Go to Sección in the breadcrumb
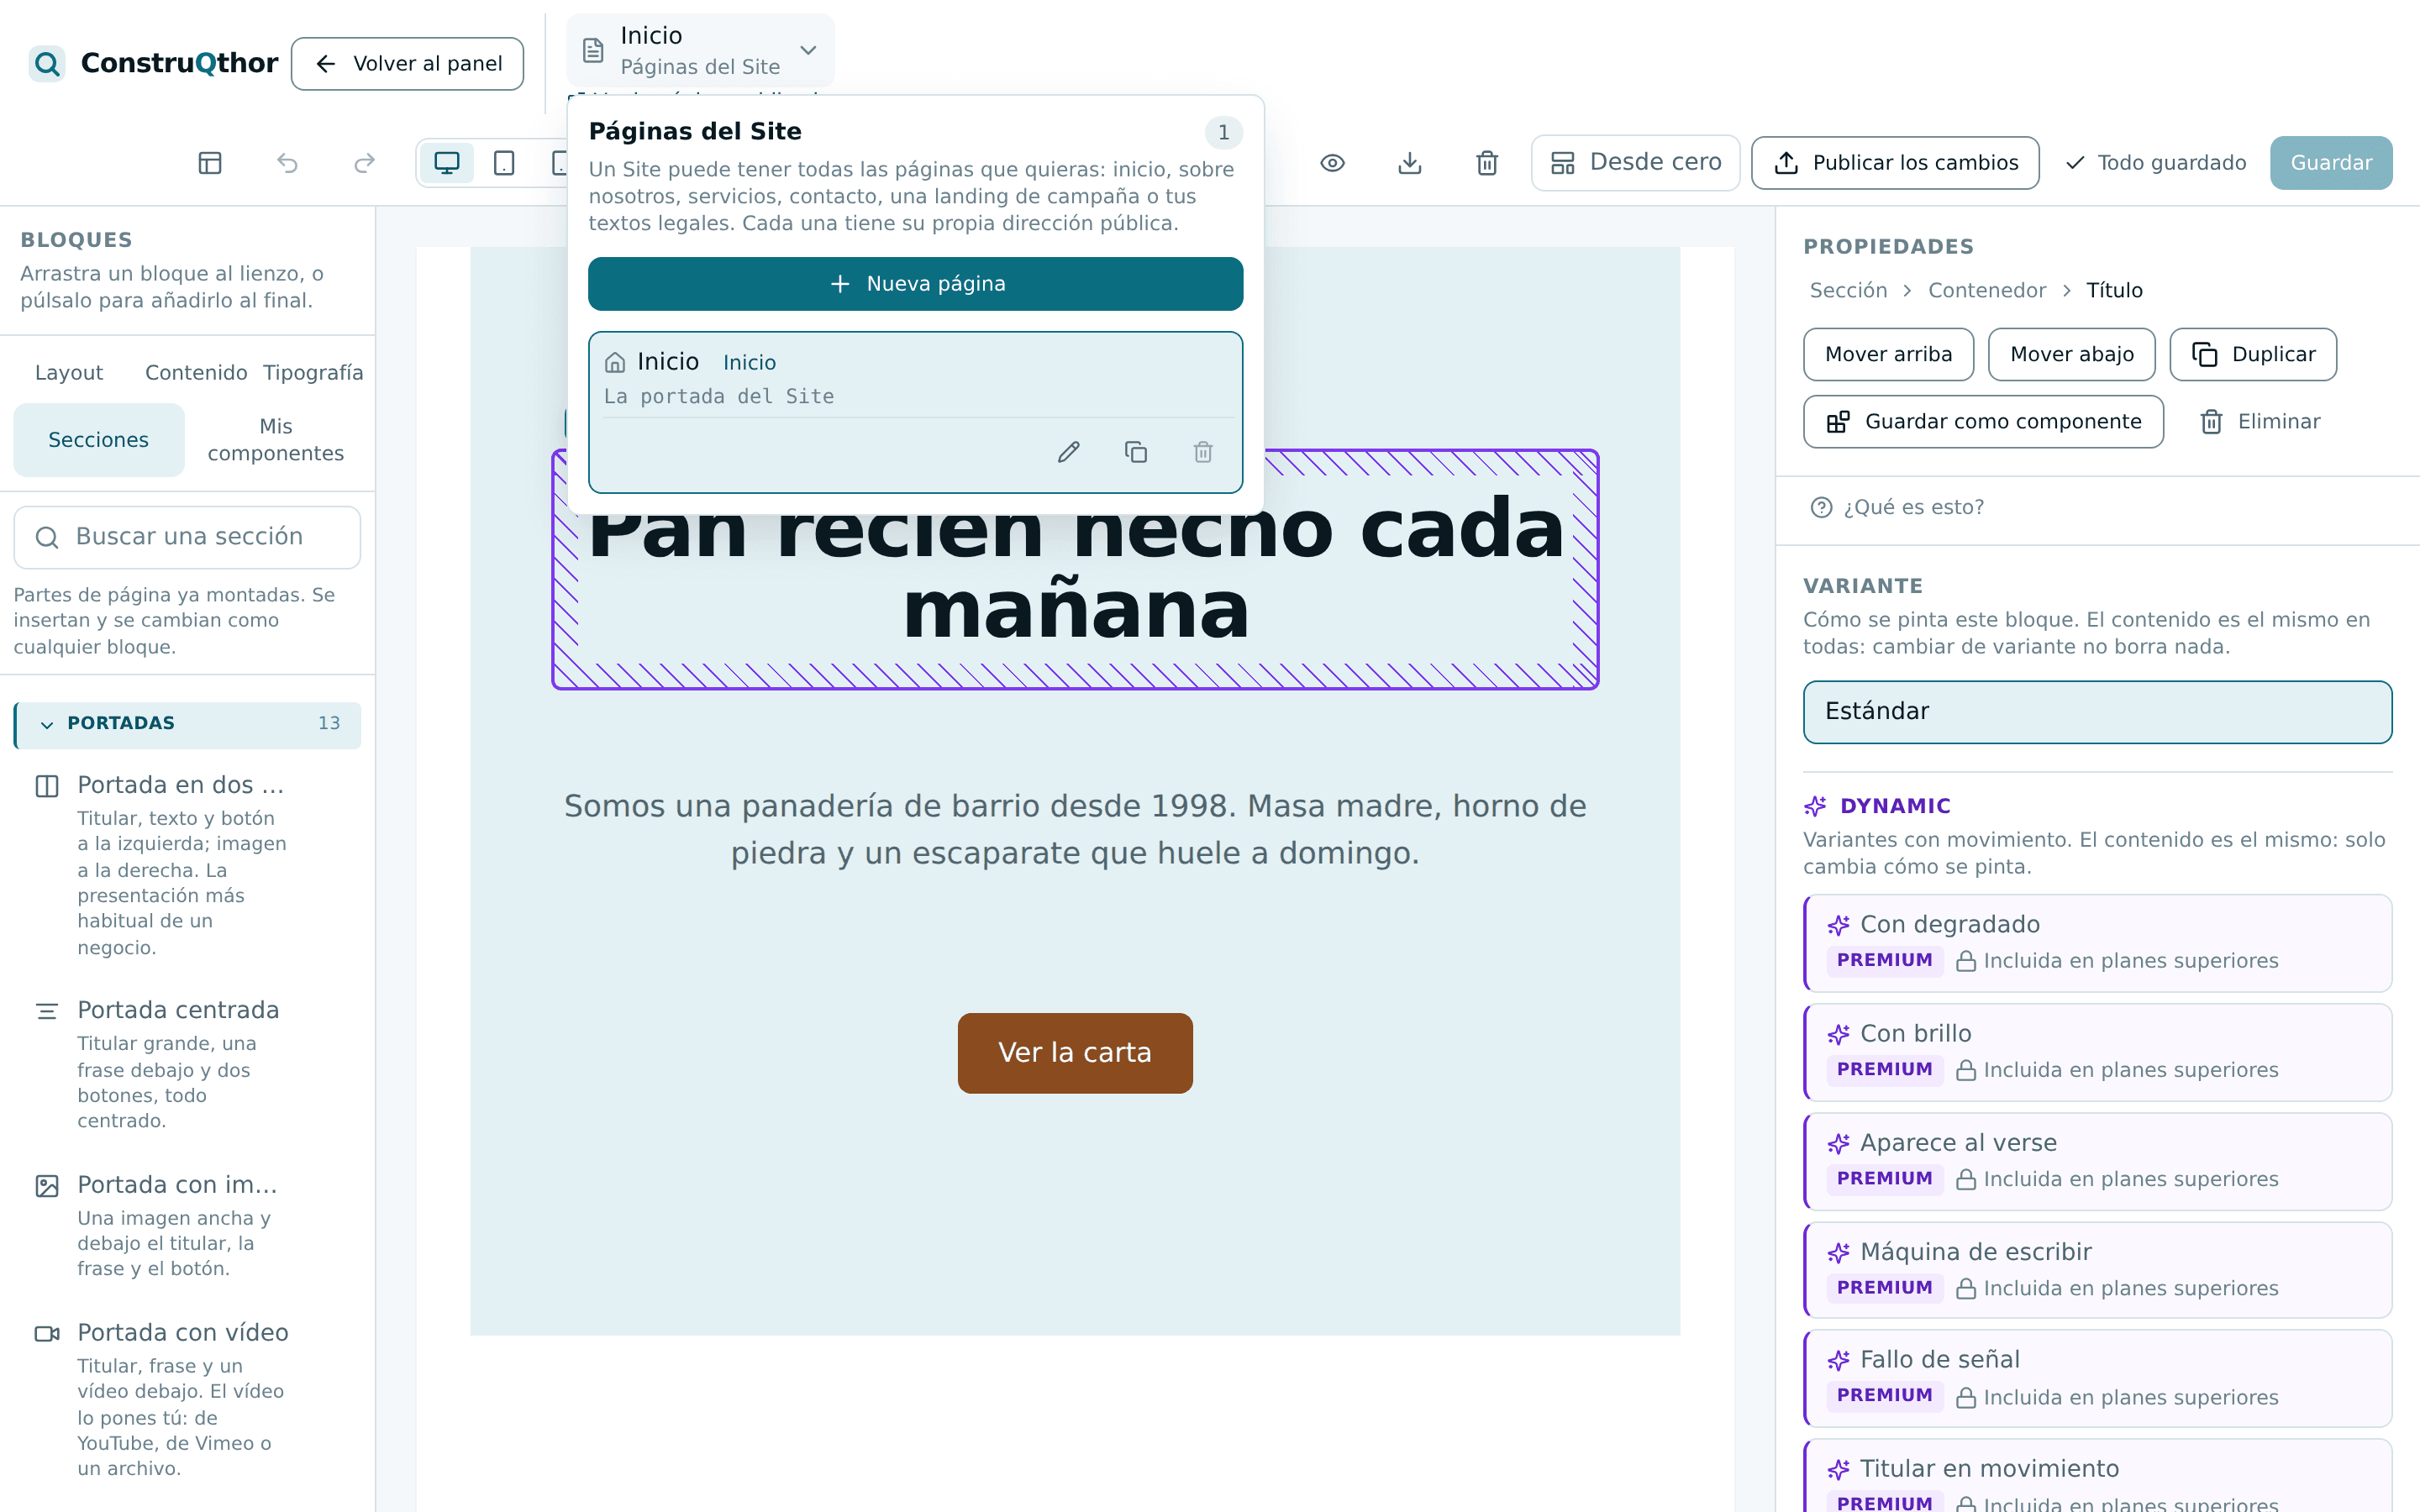This screenshot has height=1512, width=2420. point(1848,290)
